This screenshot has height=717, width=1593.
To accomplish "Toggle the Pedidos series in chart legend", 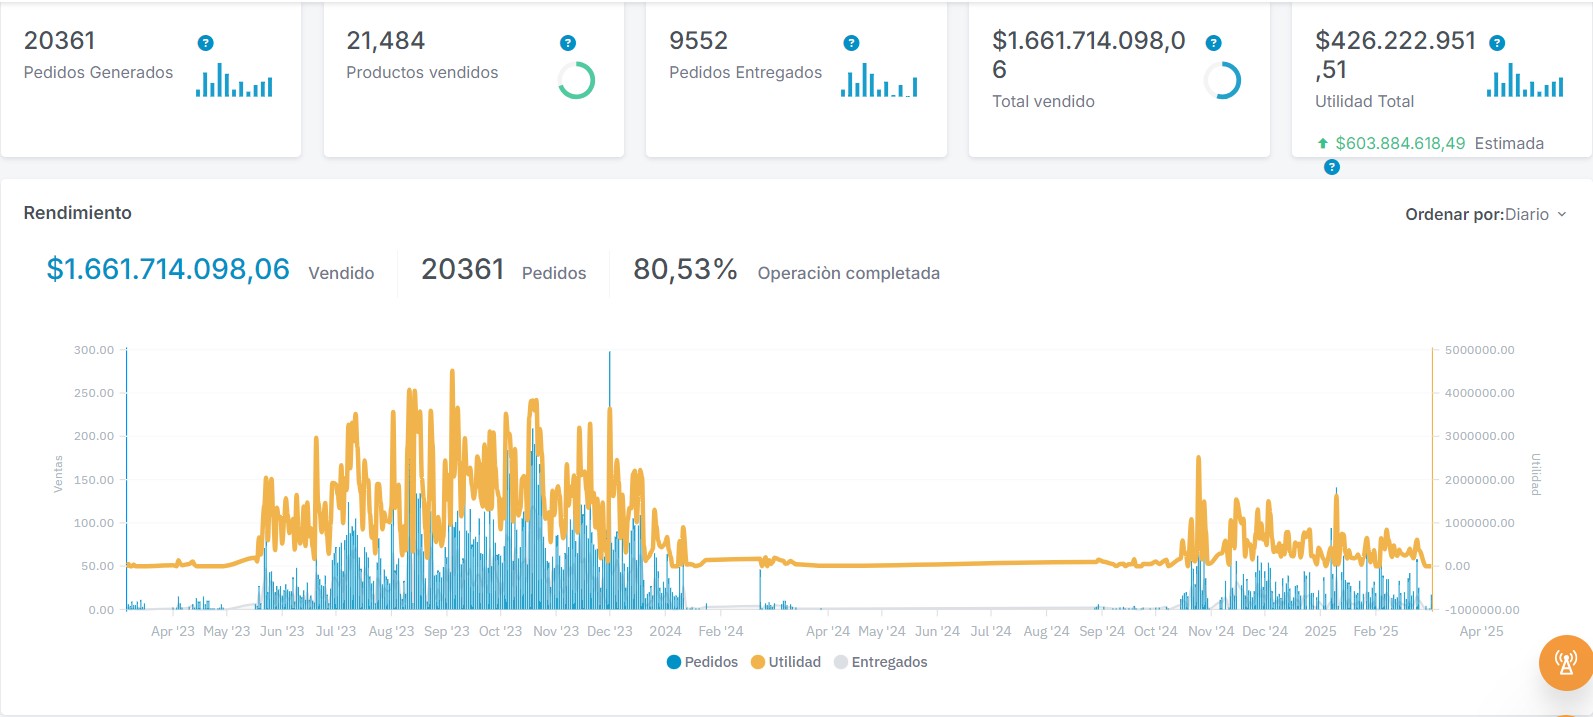I will 702,662.
